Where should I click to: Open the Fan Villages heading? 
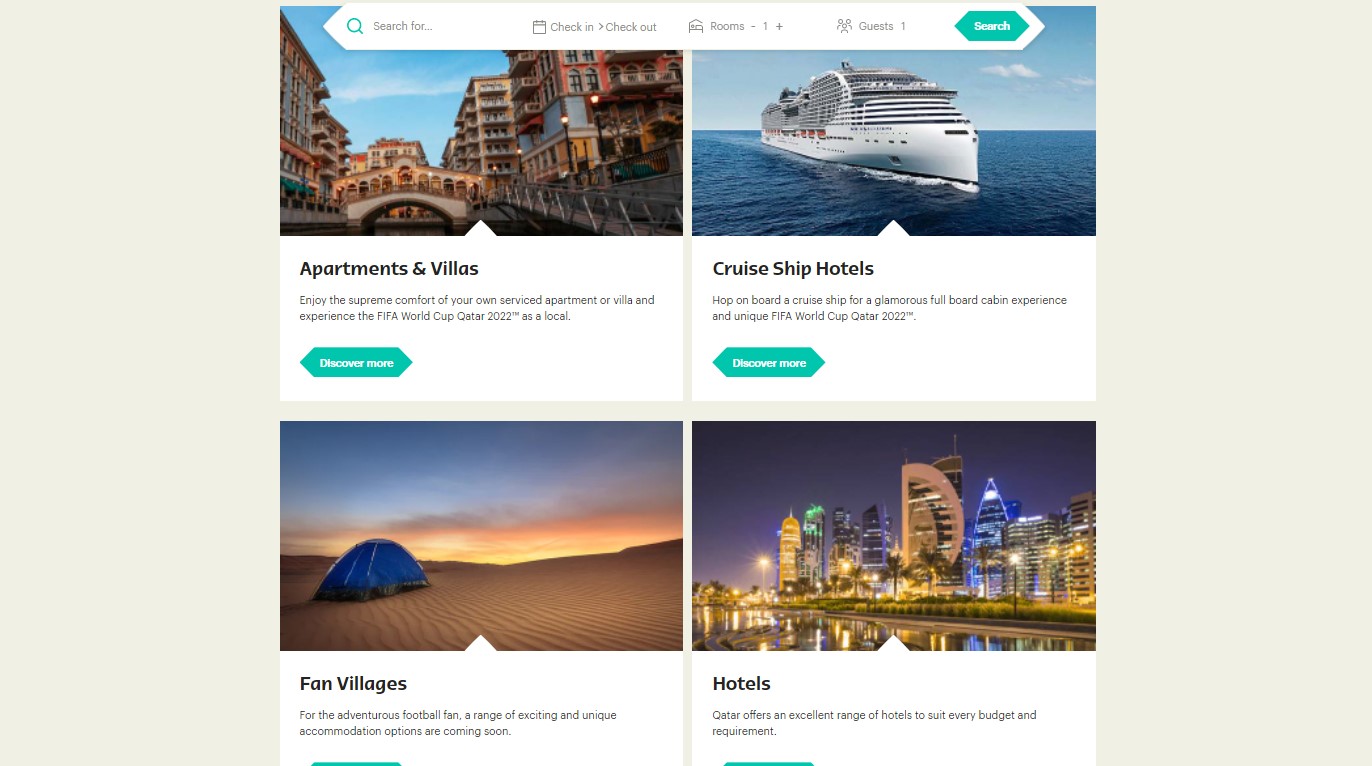click(x=353, y=683)
